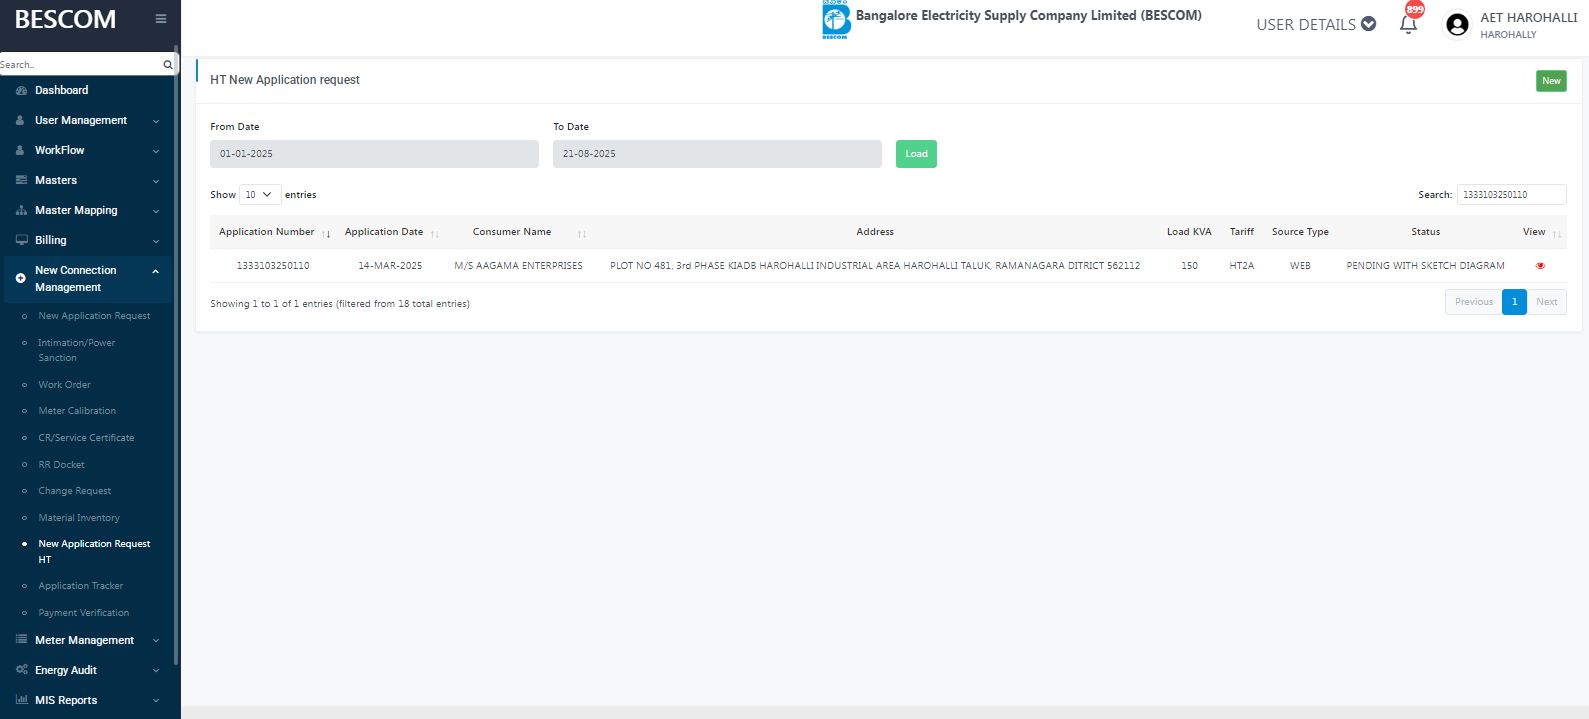Click the sidebar vertical scrollbar

coord(176,355)
